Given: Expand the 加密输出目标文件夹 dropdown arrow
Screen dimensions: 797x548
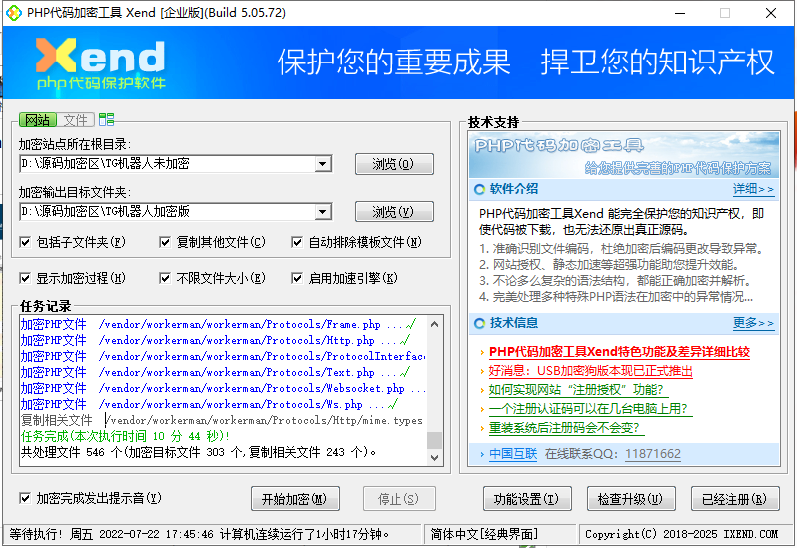Looking at the screenshot, I should pyautogui.click(x=323, y=212).
